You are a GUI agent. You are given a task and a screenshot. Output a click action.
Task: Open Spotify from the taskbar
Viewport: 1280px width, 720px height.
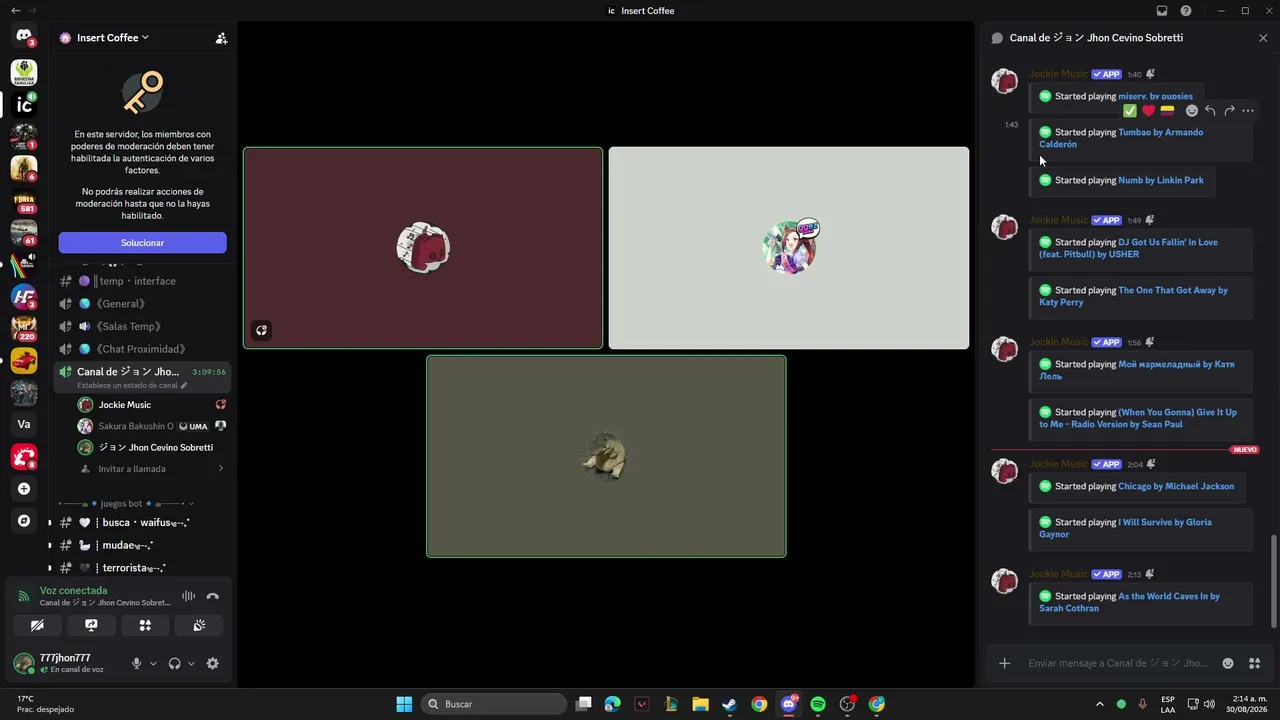click(818, 704)
